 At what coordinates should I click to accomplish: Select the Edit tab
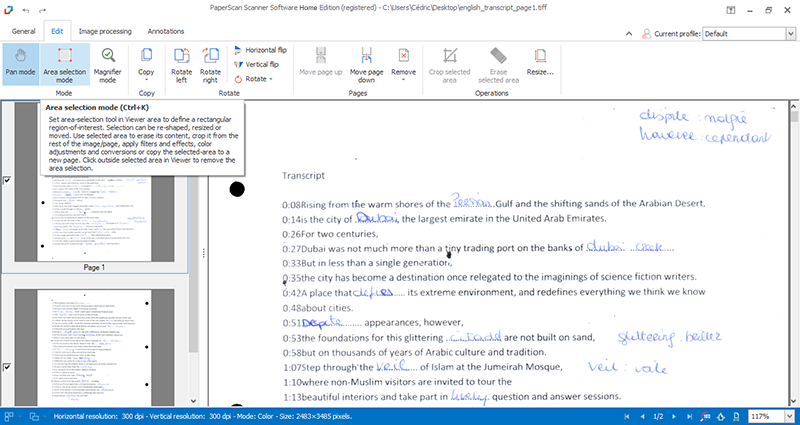point(57,31)
